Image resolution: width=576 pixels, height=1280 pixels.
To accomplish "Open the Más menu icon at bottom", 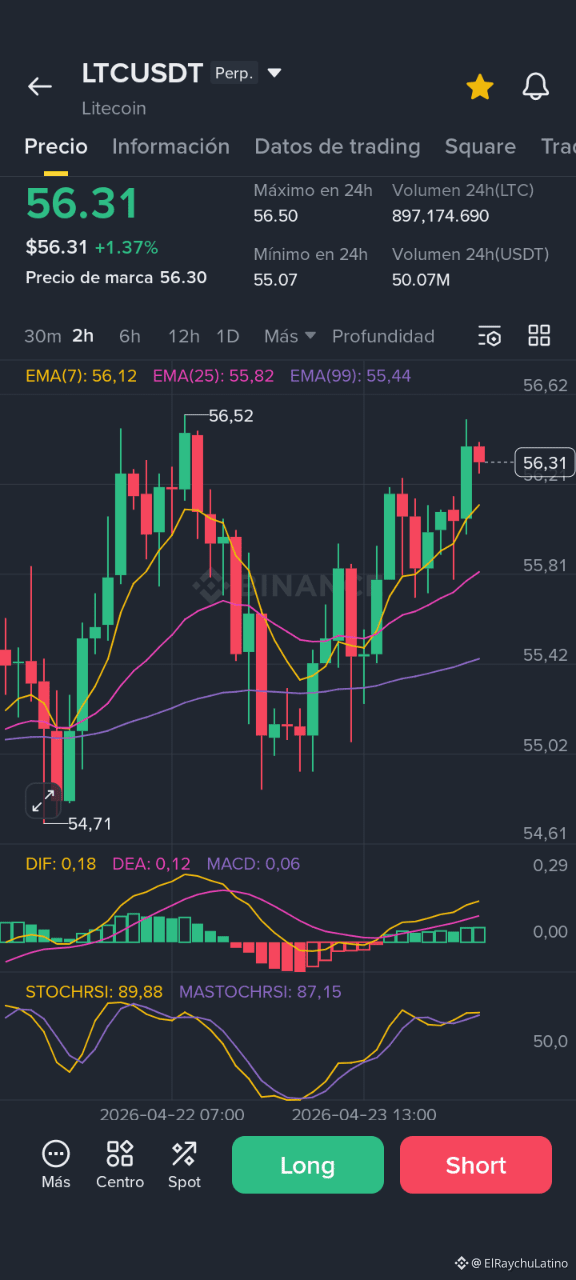I will 56,1165.
